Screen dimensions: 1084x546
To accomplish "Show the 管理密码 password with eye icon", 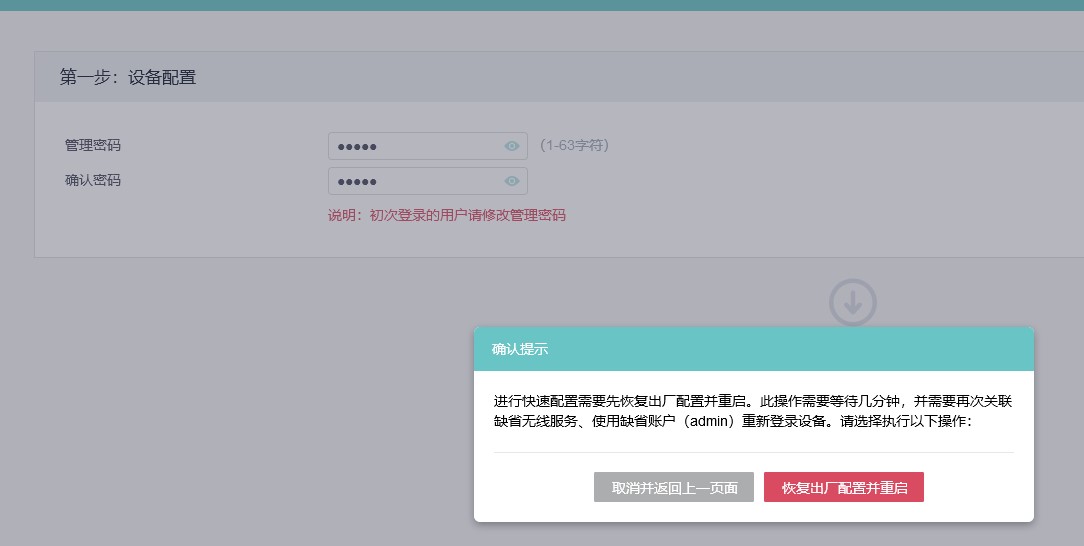I will 512,146.
